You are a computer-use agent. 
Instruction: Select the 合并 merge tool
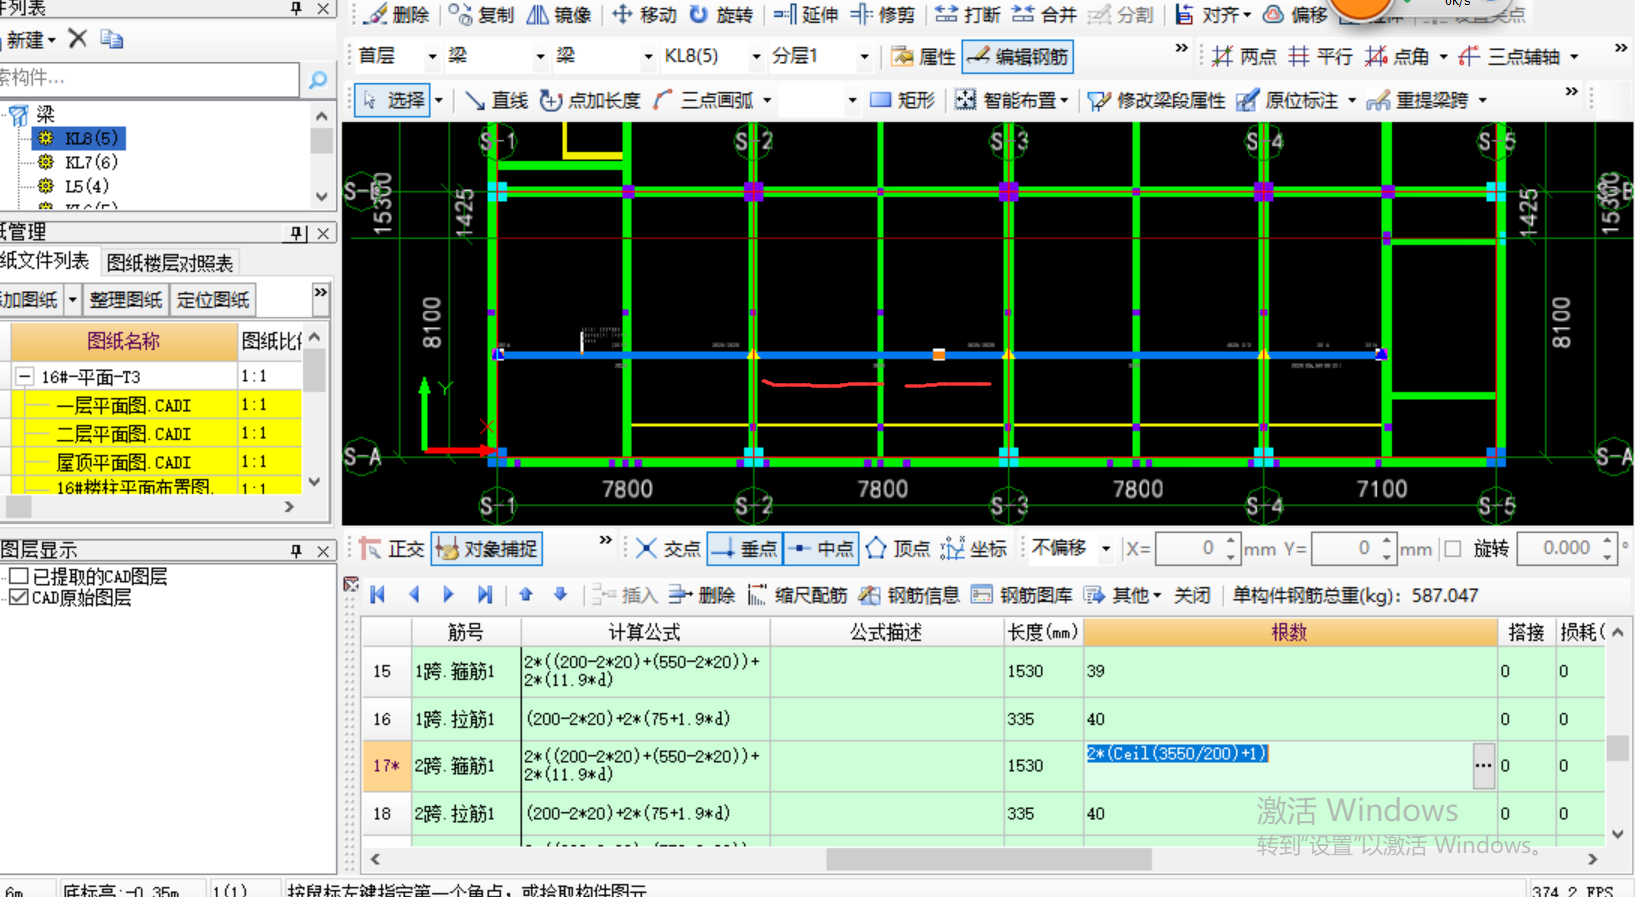click(1044, 15)
